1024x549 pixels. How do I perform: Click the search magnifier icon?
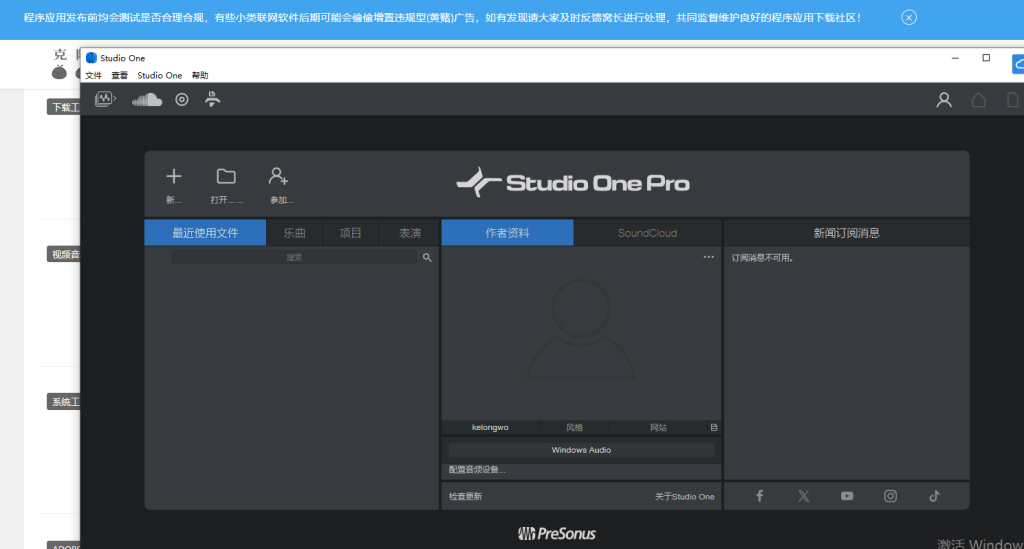427,258
